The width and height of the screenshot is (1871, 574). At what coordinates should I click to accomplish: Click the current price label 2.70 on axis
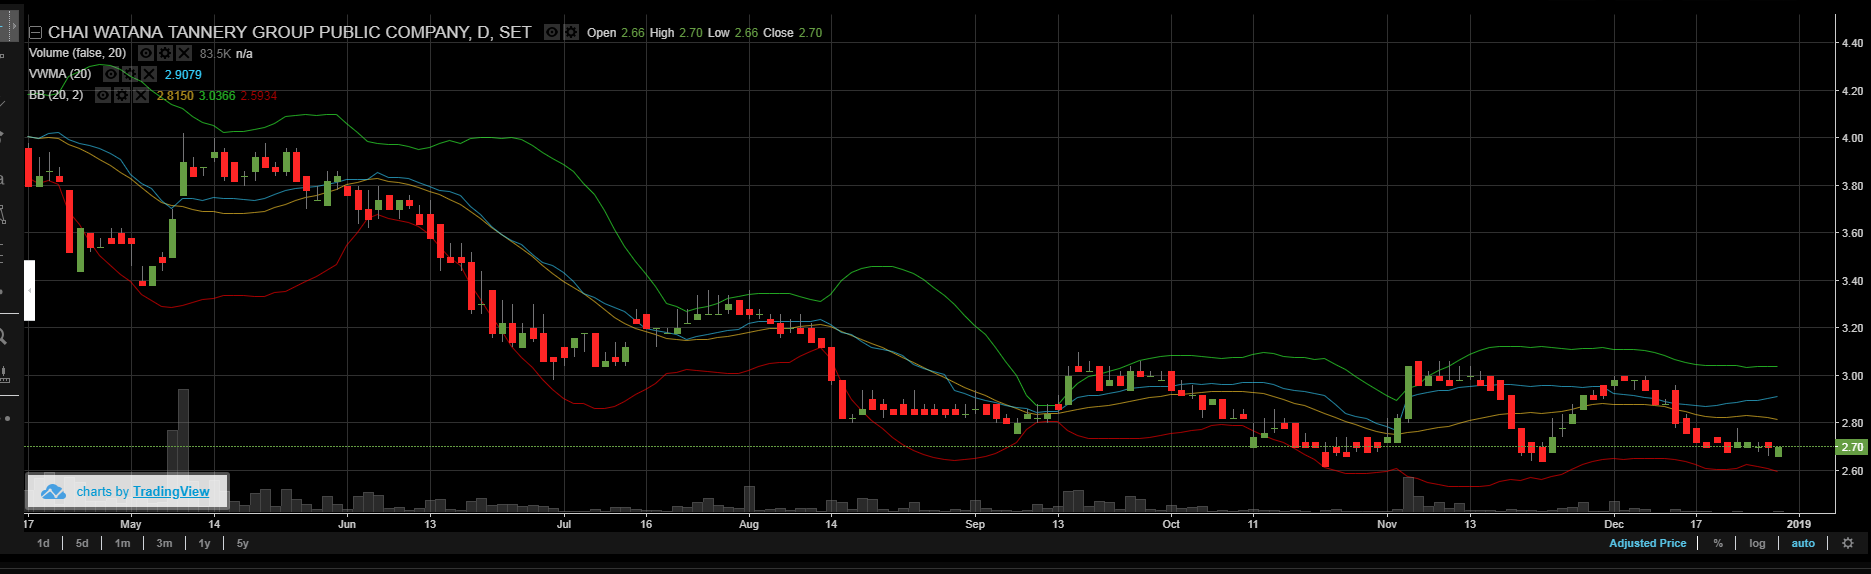(x=1851, y=447)
